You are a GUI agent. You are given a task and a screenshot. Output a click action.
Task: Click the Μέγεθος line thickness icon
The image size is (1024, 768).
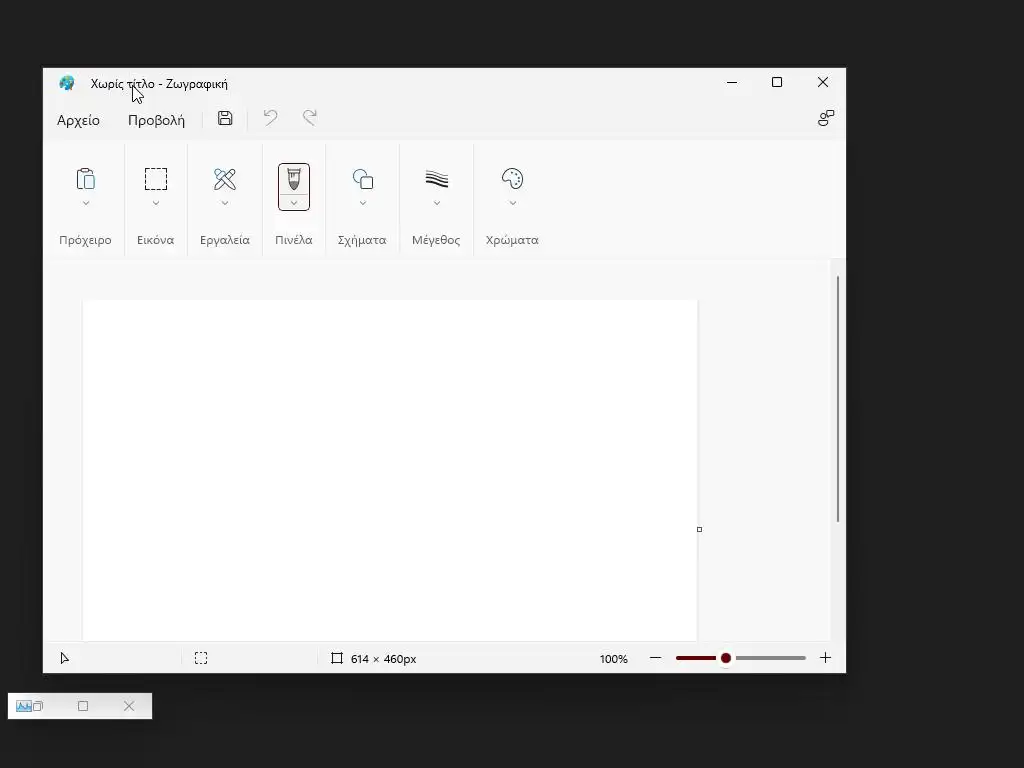coord(437,178)
